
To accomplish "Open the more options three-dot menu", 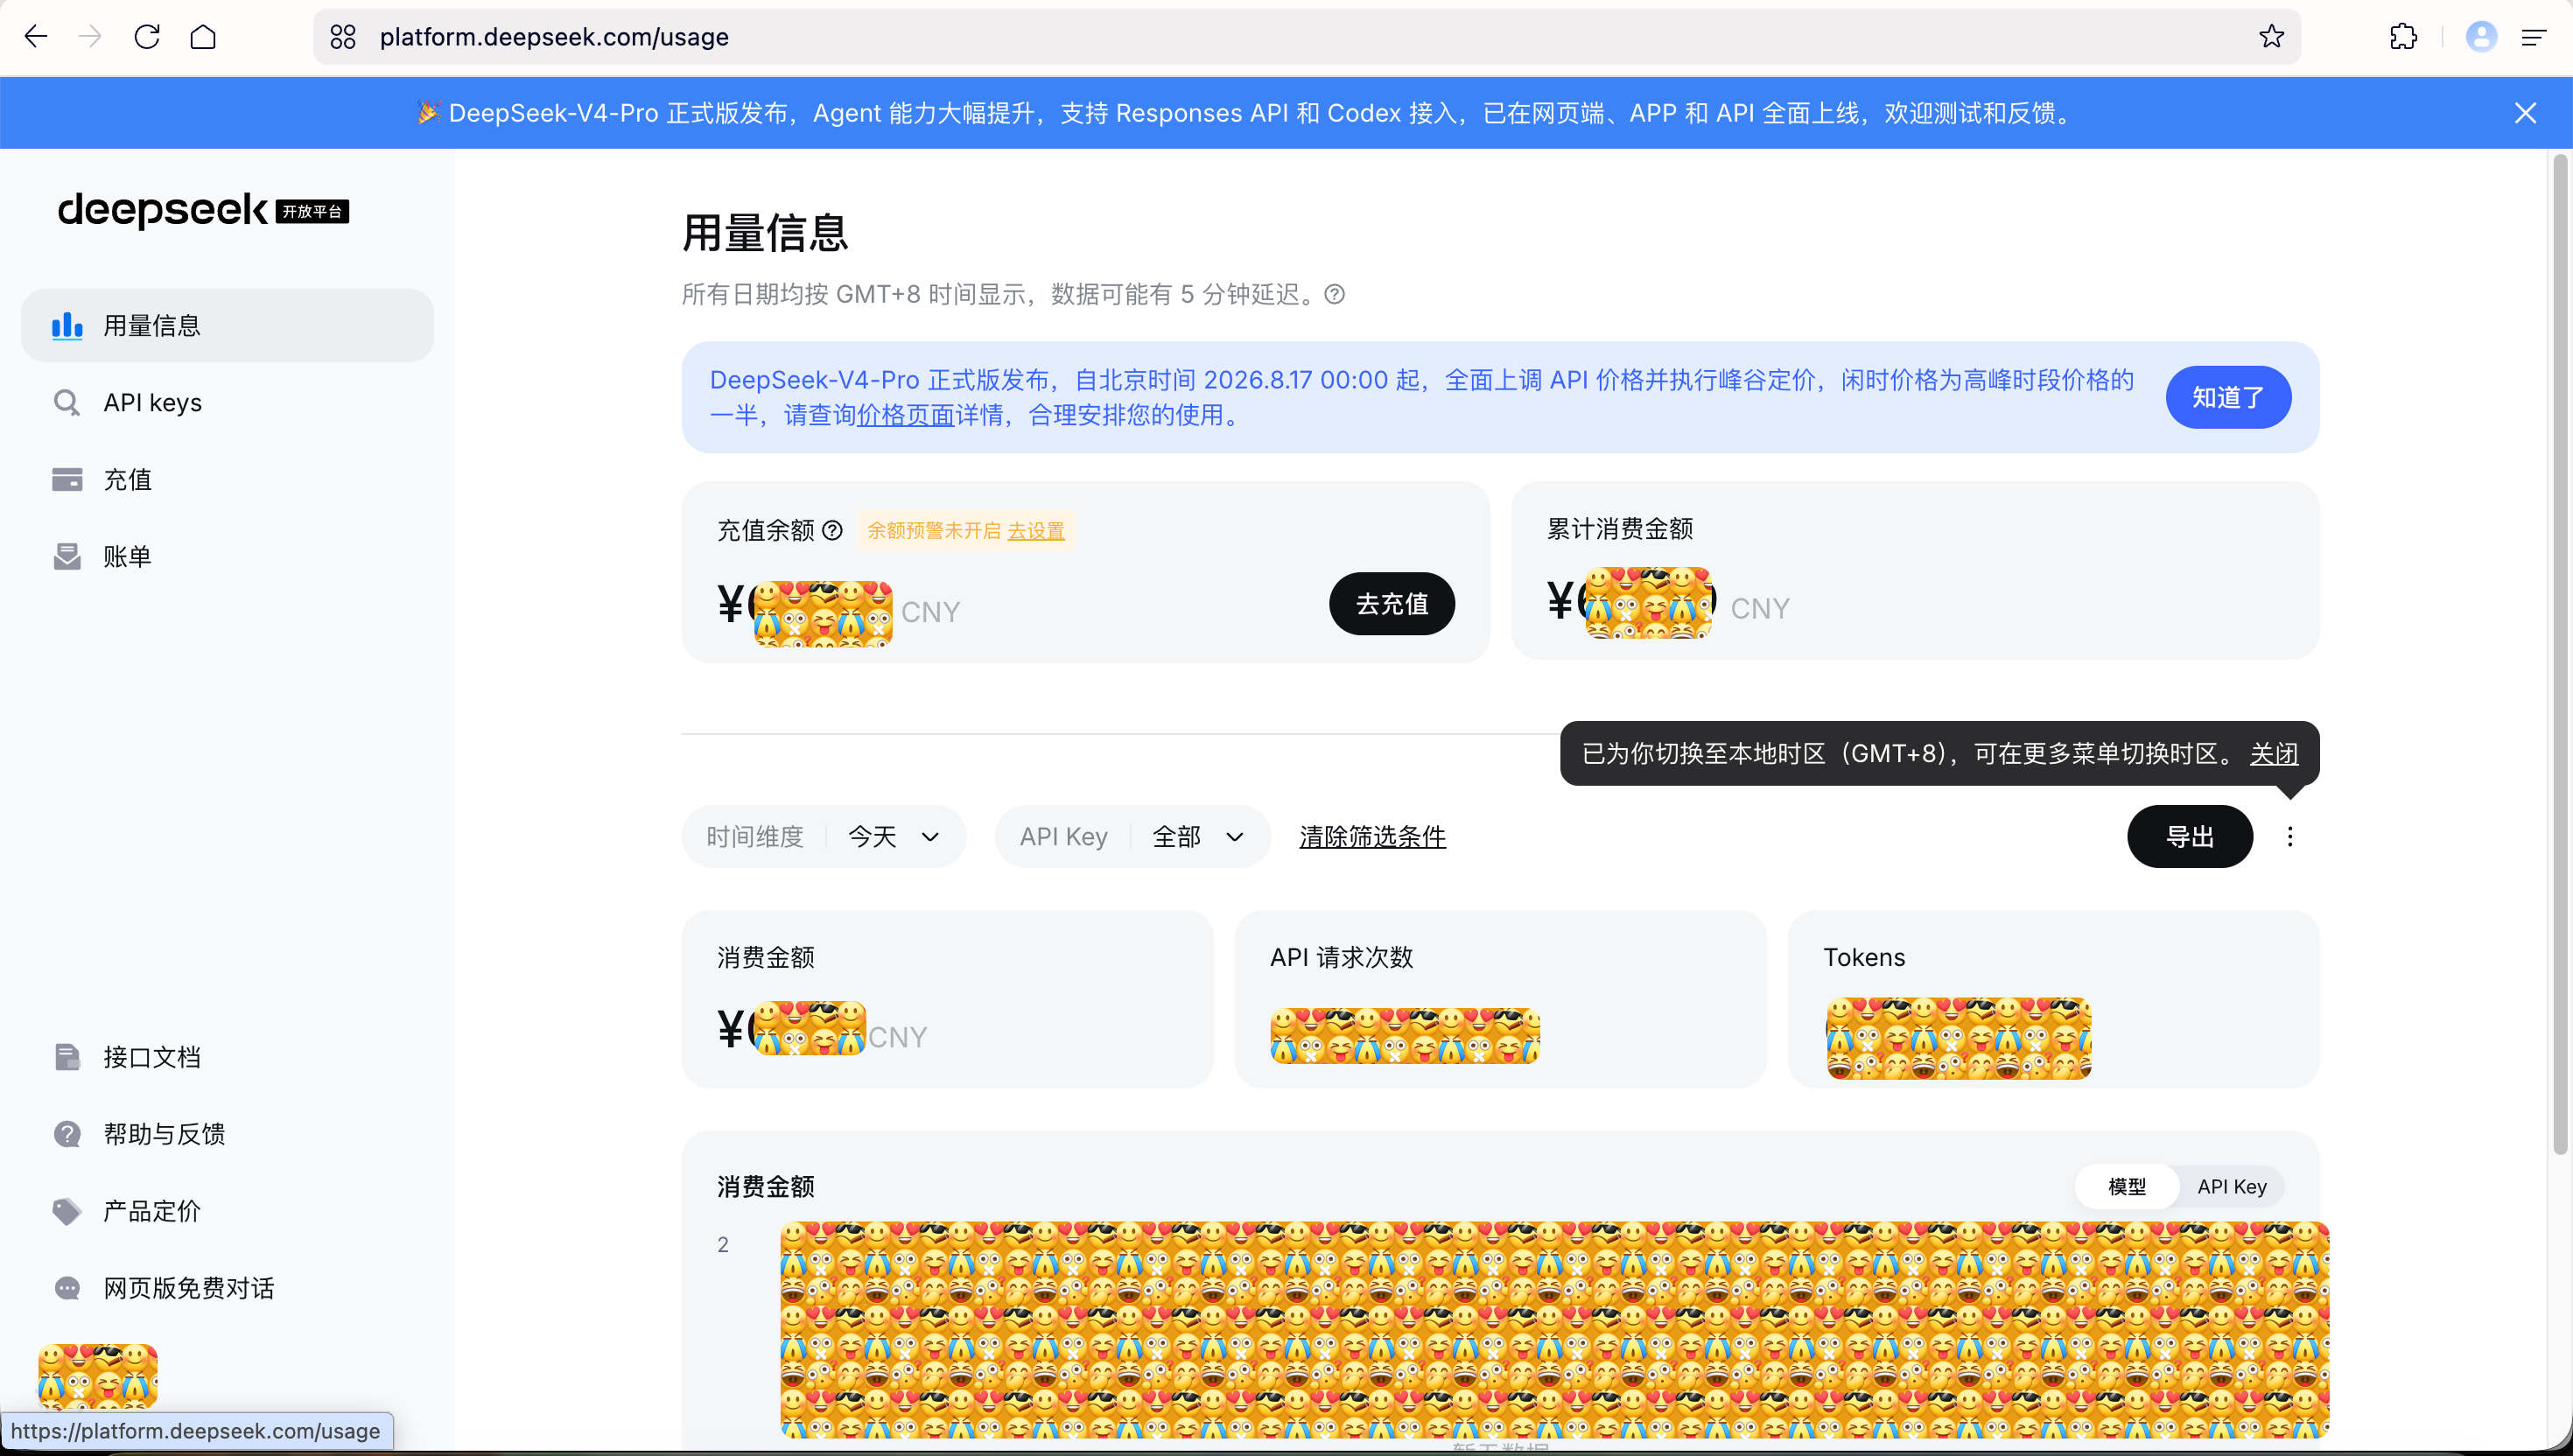I will click(x=2290, y=837).
